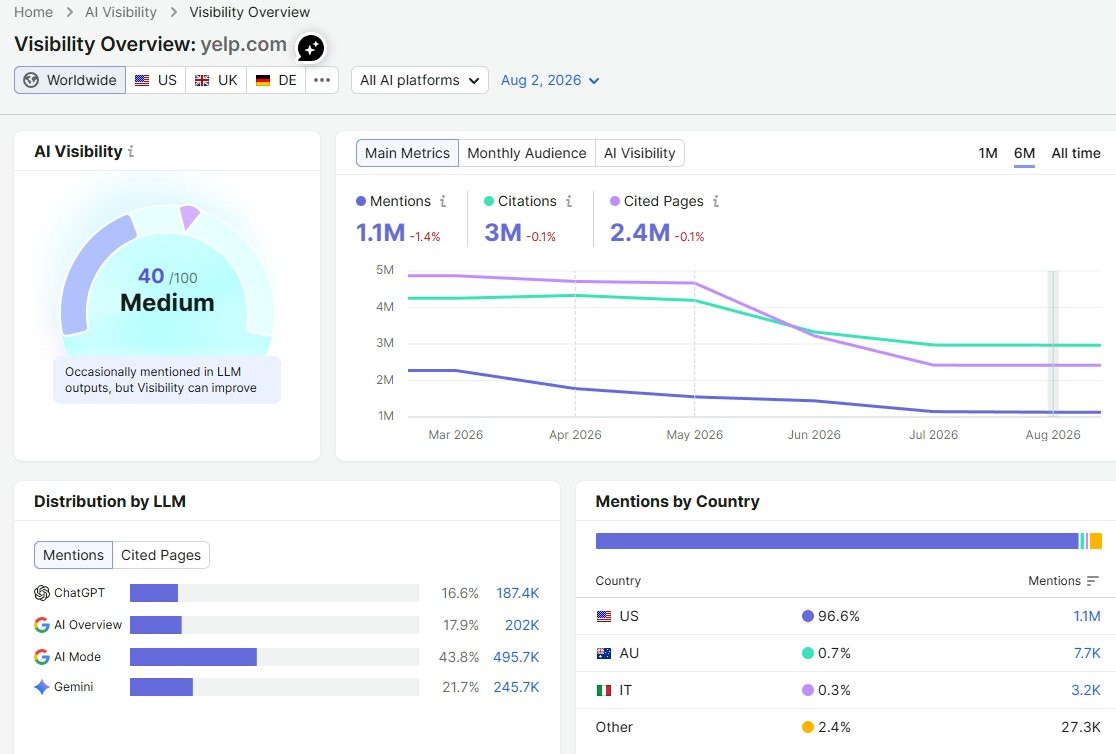1116x754 pixels.
Task: Click the 96.6% US color dot
Action: pyautogui.click(x=808, y=617)
